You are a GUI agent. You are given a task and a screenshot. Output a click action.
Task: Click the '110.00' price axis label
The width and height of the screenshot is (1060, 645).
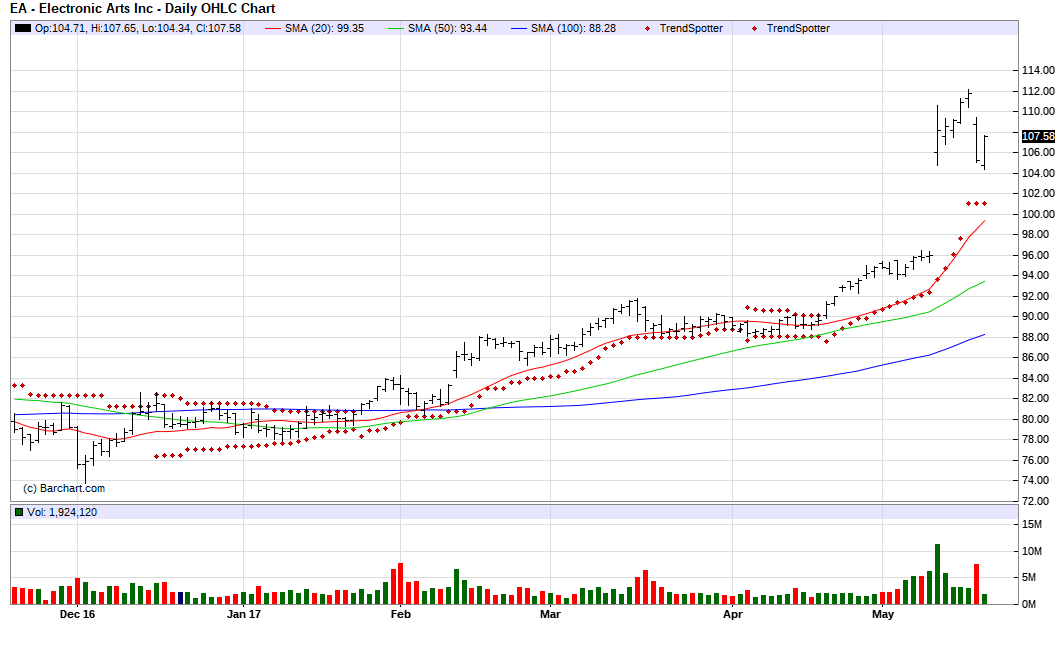tap(1038, 112)
